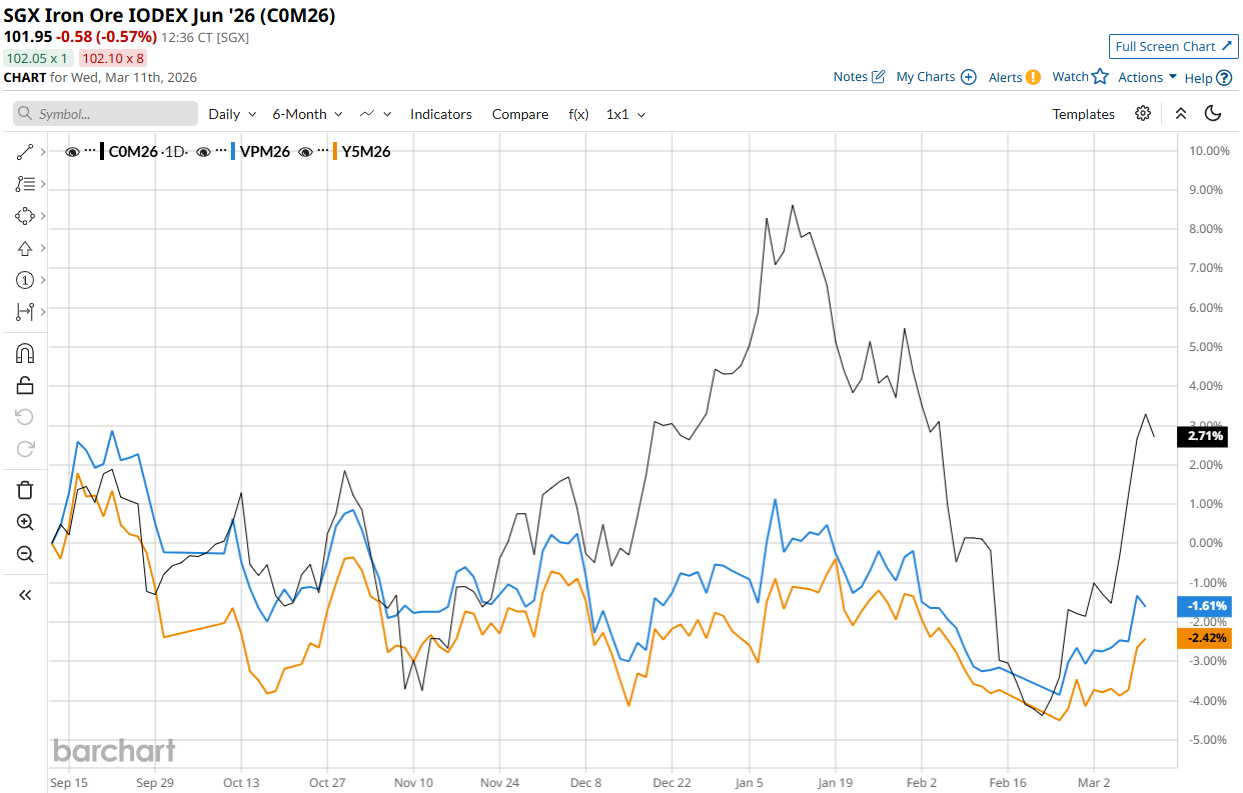This screenshot has width=1243, height=793.
Task: Click the Watch star icon
Action: pos(1100,77)
